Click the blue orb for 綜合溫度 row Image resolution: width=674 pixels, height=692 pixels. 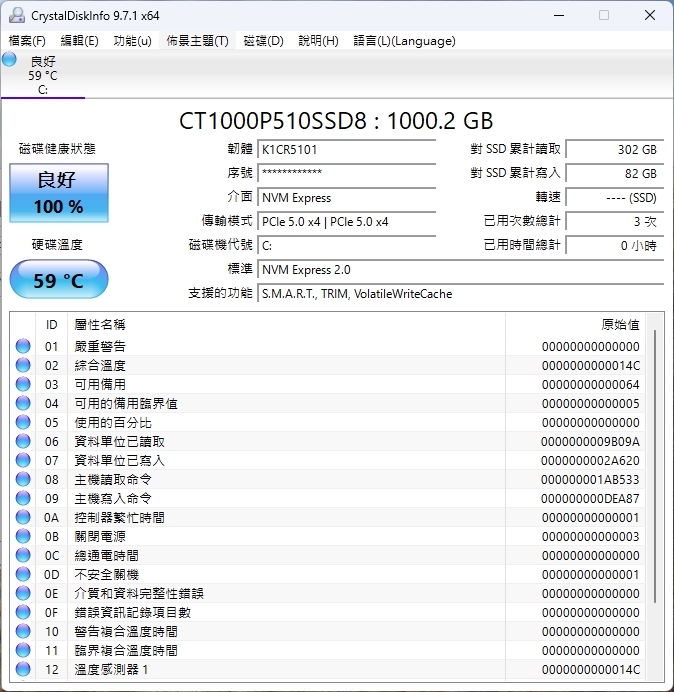(x=23, y=366)
